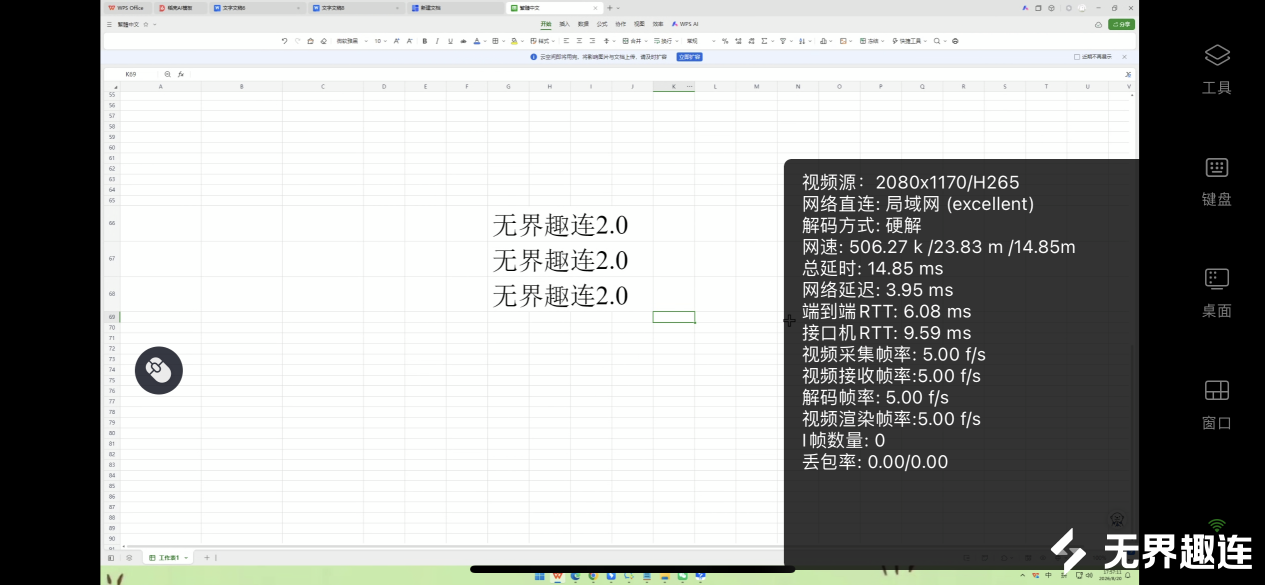
Task: Click the blue 立即扩容 button
Action: [689, 57]
